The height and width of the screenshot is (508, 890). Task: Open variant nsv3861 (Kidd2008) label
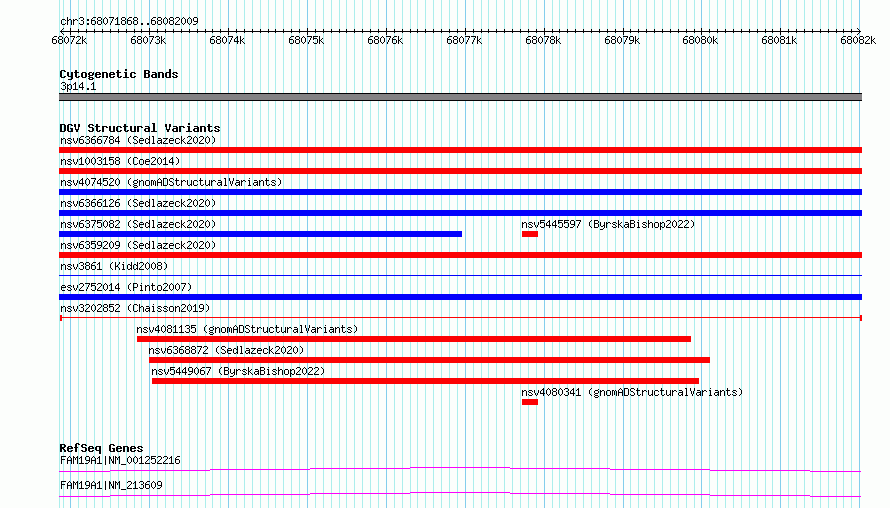coord(114,266)
